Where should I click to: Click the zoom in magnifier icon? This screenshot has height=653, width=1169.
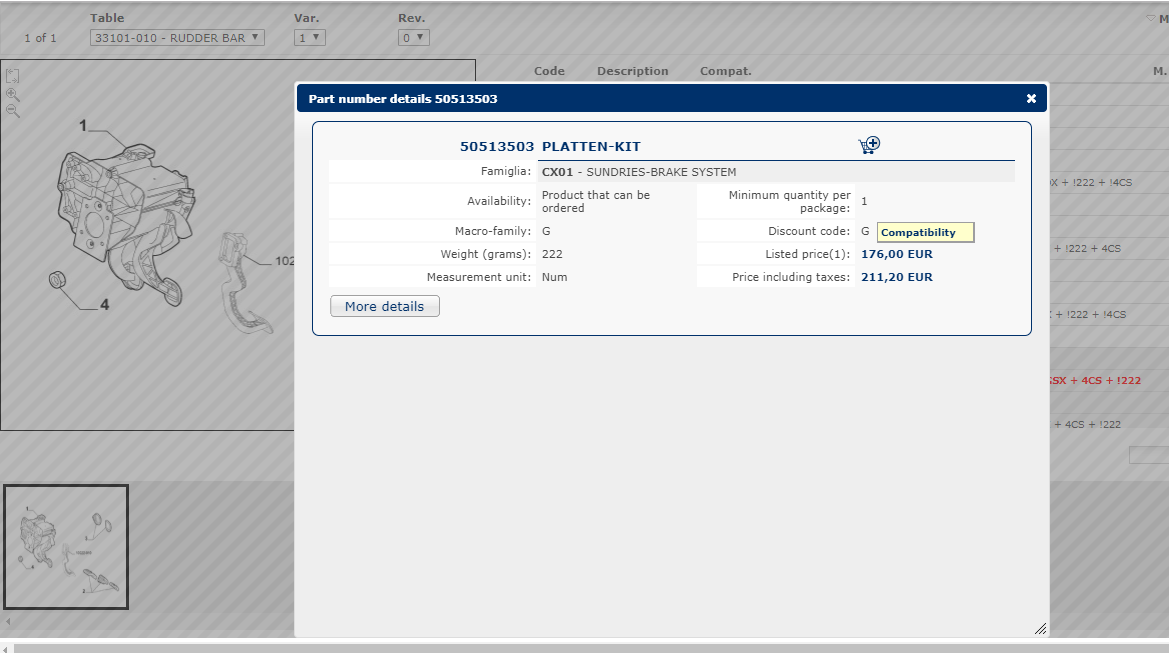pos(13,95)
